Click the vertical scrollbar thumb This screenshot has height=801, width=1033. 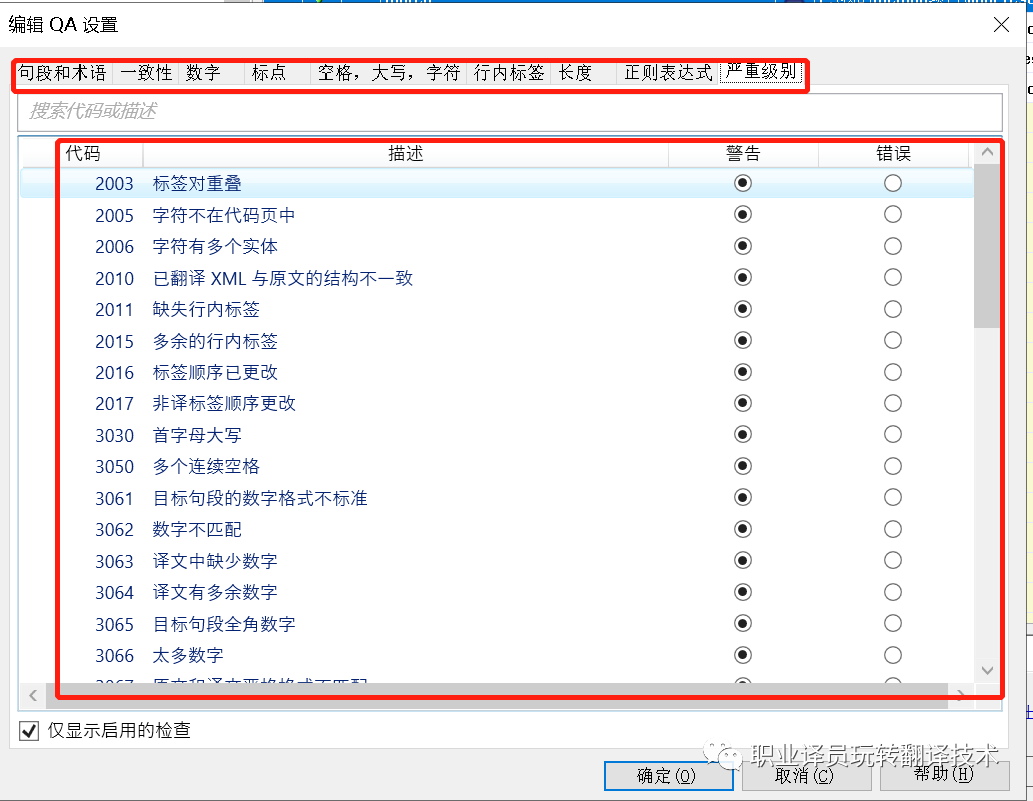click(x=987, y=246)
